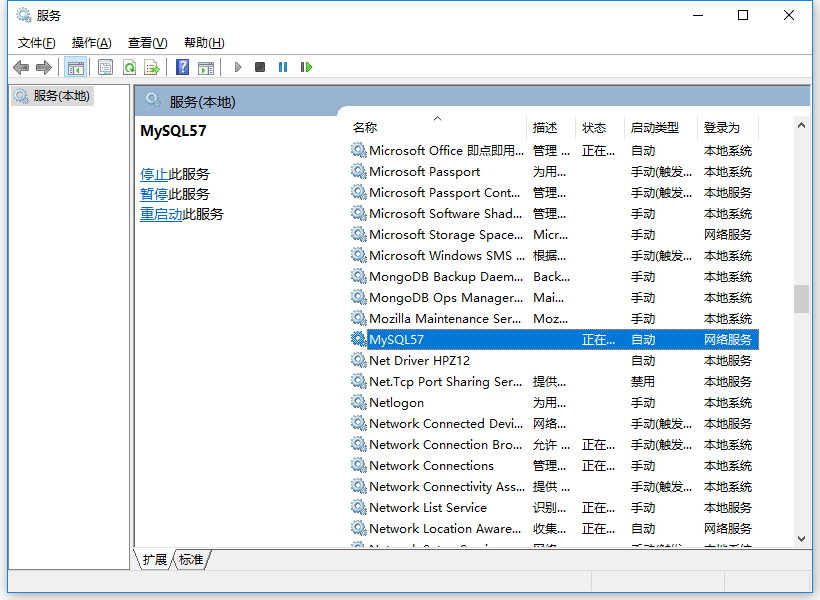Click the Start service play icon
The image size is (820, 600).
(238, 67)
